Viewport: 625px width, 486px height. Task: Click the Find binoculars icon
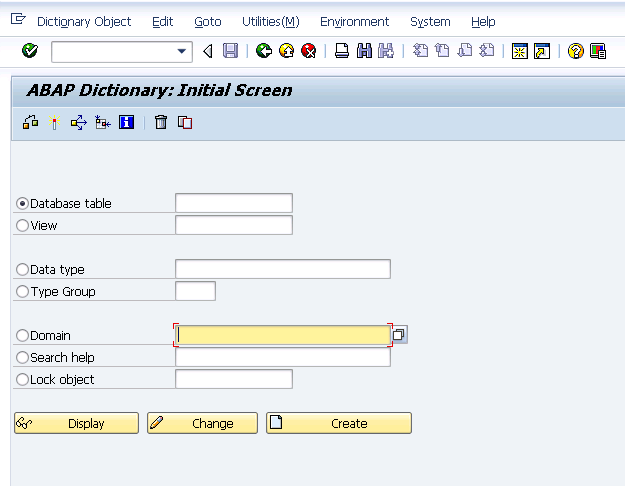(x=364, y=51)
